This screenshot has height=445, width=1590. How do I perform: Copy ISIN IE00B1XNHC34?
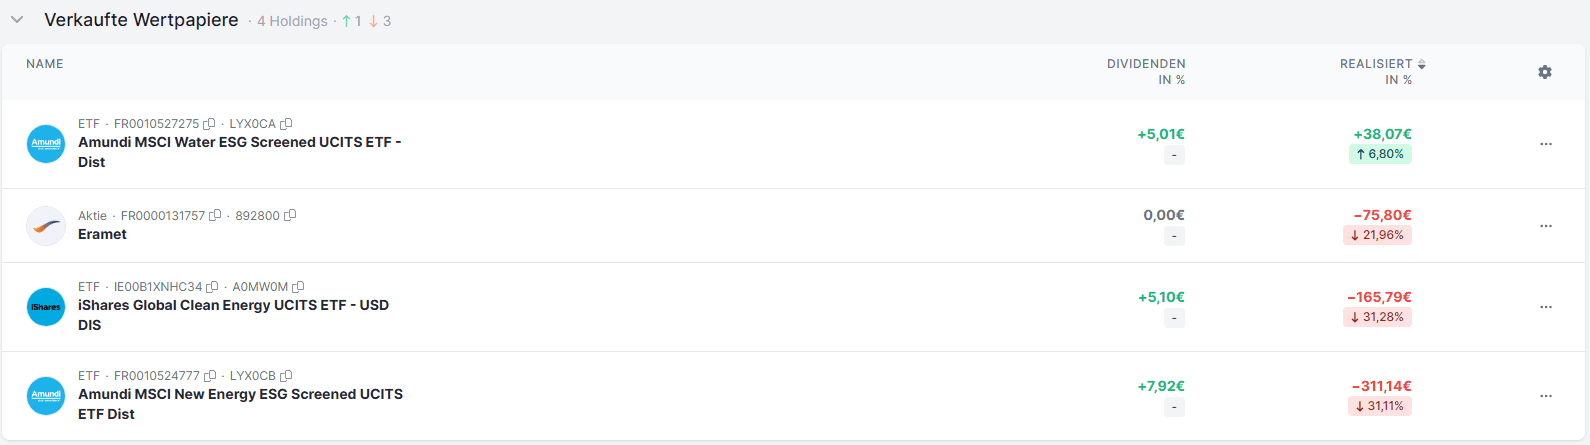tap(212, 287)
